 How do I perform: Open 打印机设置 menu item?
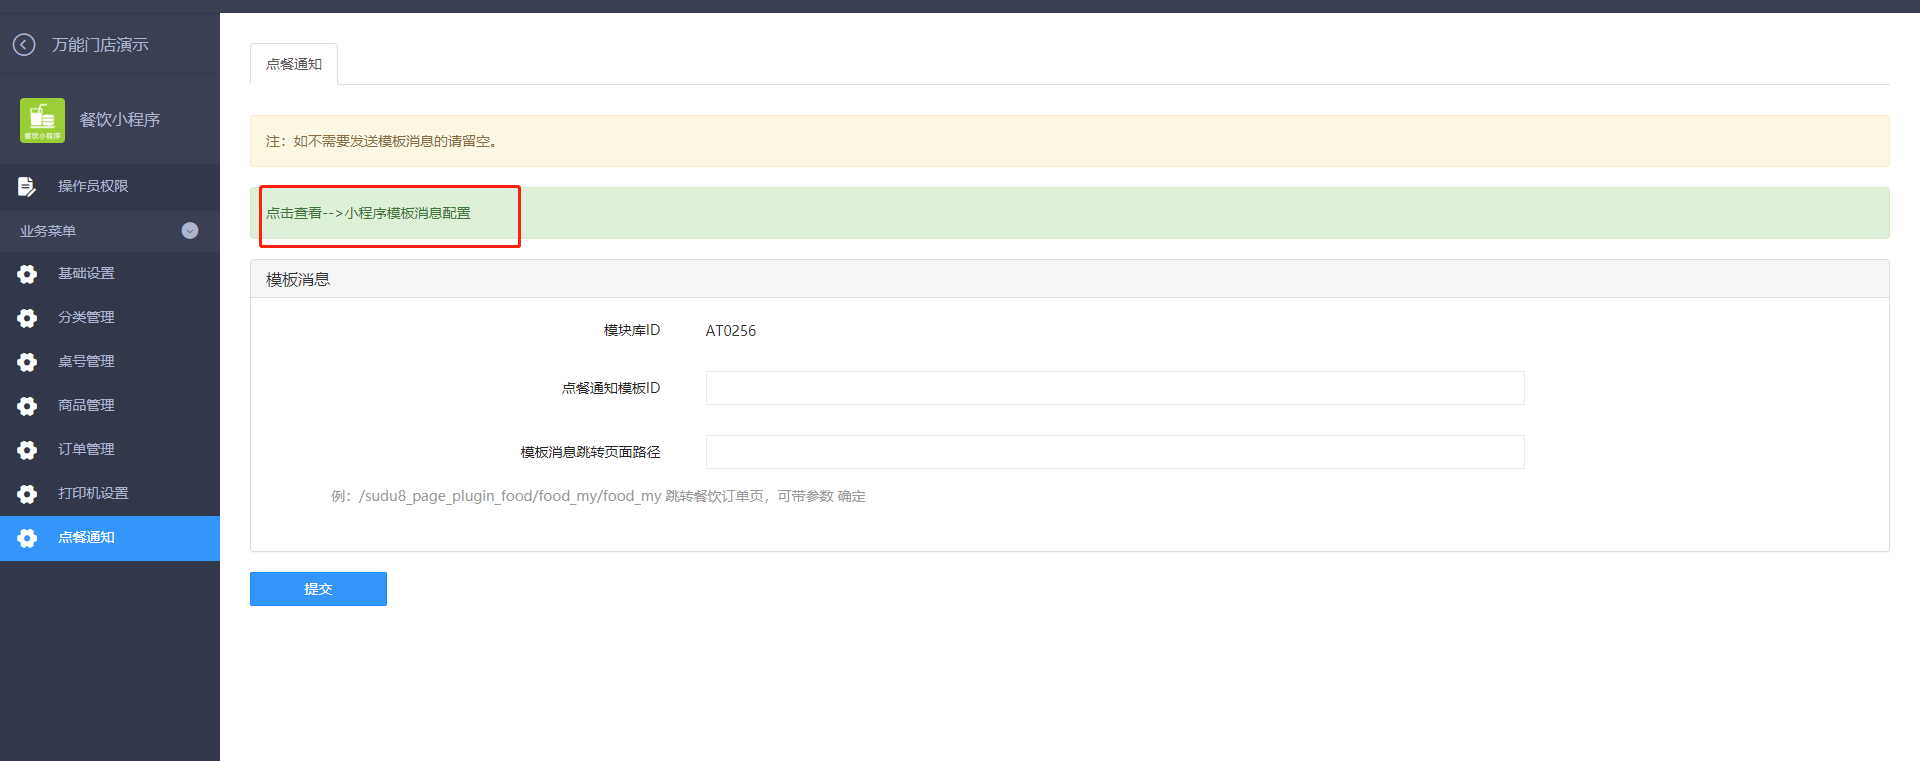(110, 493)
